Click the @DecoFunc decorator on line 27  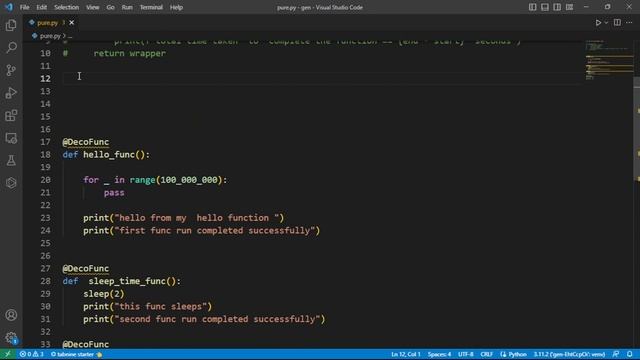[x=86, y=269]
